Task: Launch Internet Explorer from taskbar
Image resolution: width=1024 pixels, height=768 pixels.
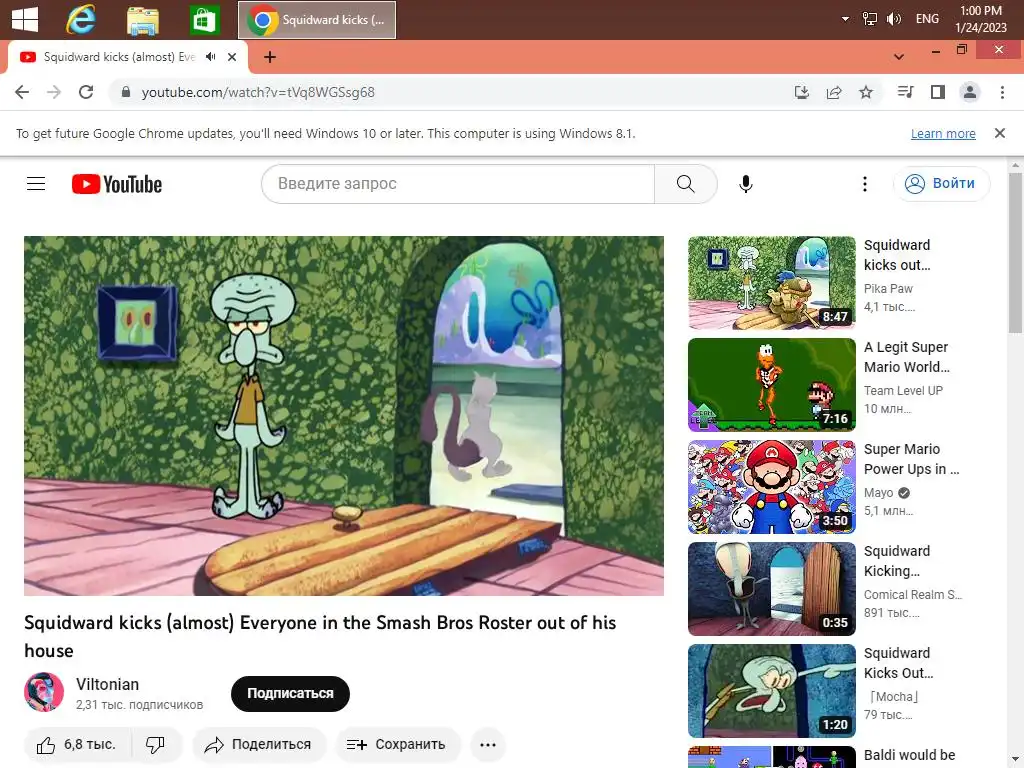Action: (x=81, y=19)
